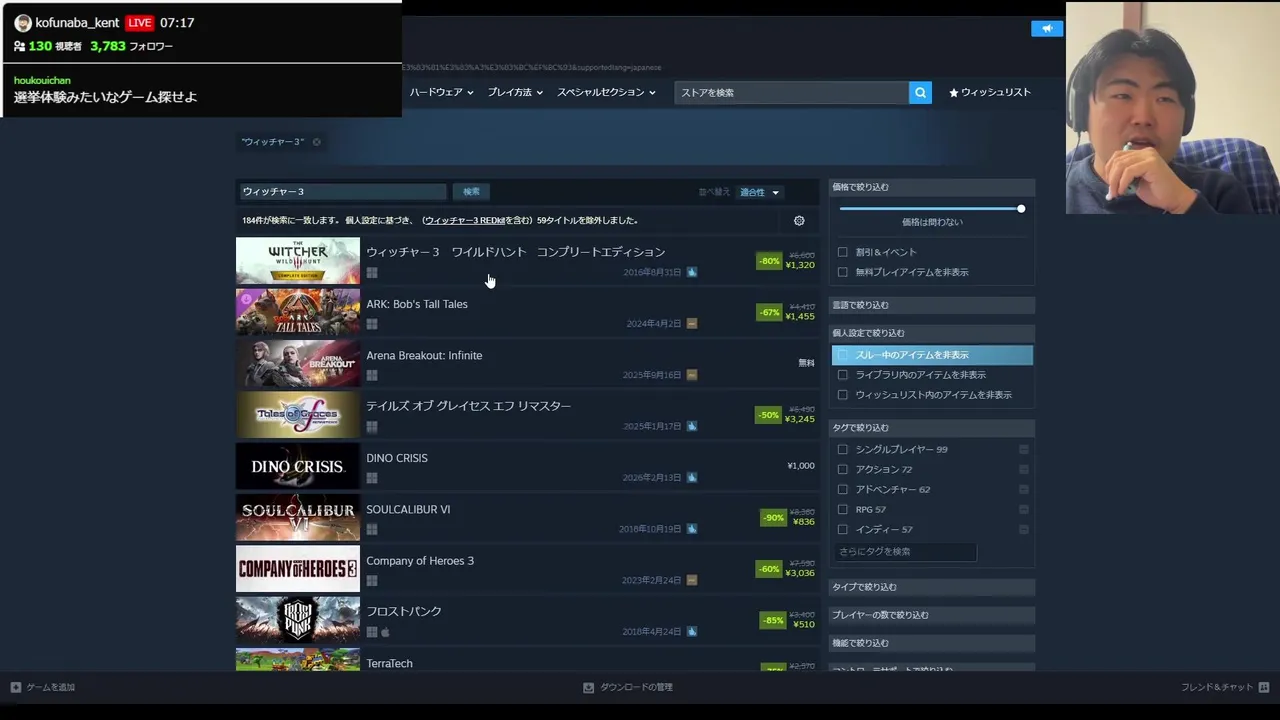Remove the "ウィッチャー3" search tag chip

[x=316, y=142]
